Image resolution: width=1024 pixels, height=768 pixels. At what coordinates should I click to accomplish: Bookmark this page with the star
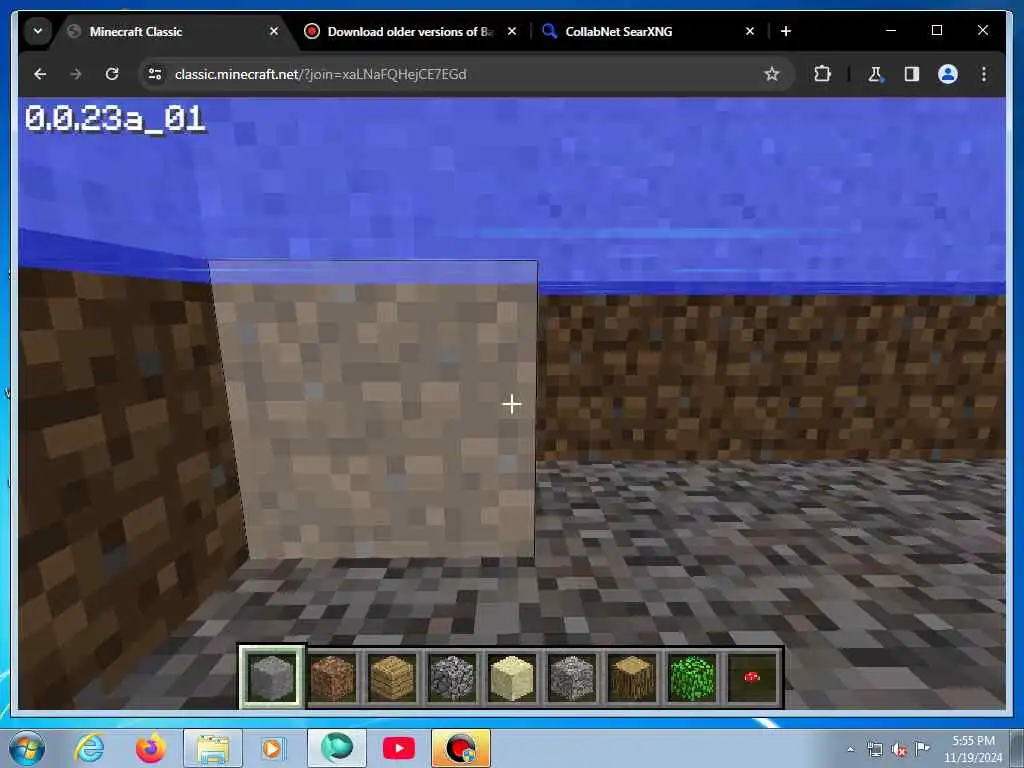tap(771, 74)
